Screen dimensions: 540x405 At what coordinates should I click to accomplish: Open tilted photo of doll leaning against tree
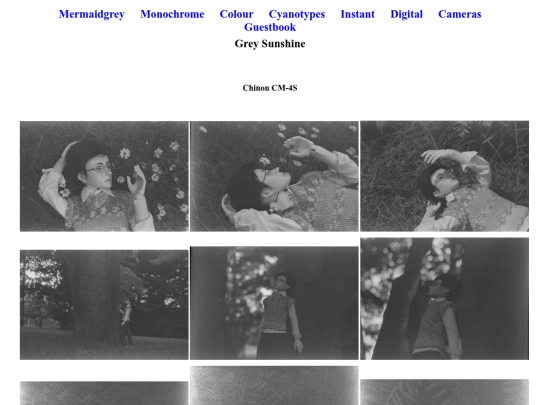(445, 299)
